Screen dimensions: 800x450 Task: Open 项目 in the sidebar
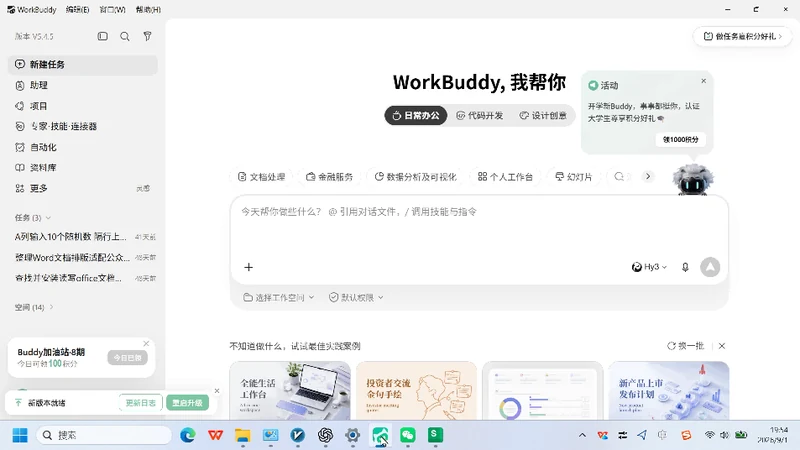[83, 106]
